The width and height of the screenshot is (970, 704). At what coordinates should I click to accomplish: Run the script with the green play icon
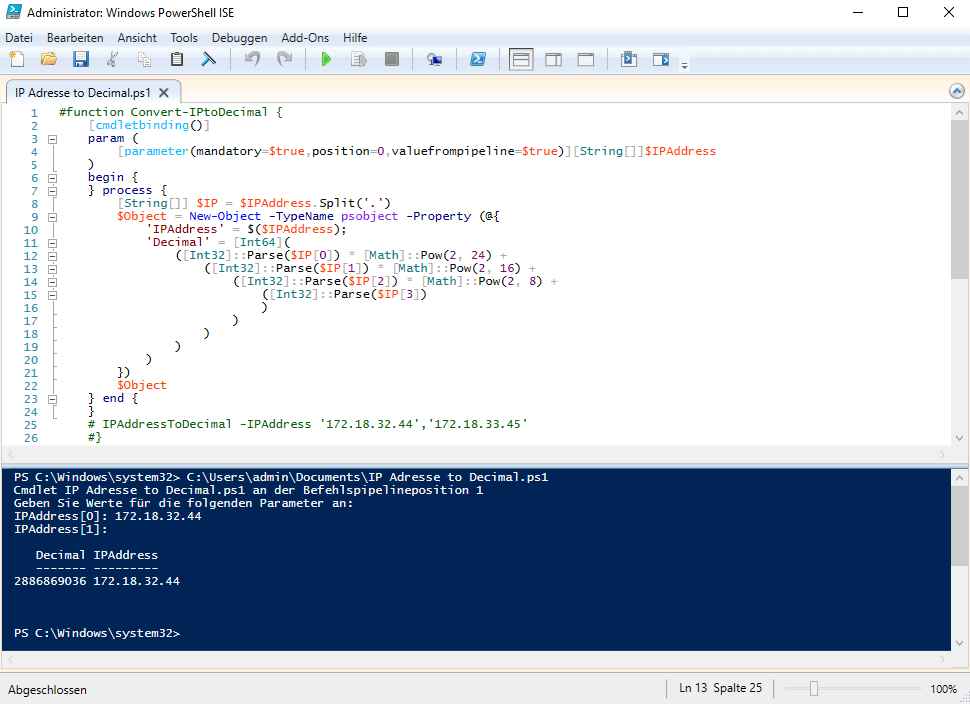point(326,59)
